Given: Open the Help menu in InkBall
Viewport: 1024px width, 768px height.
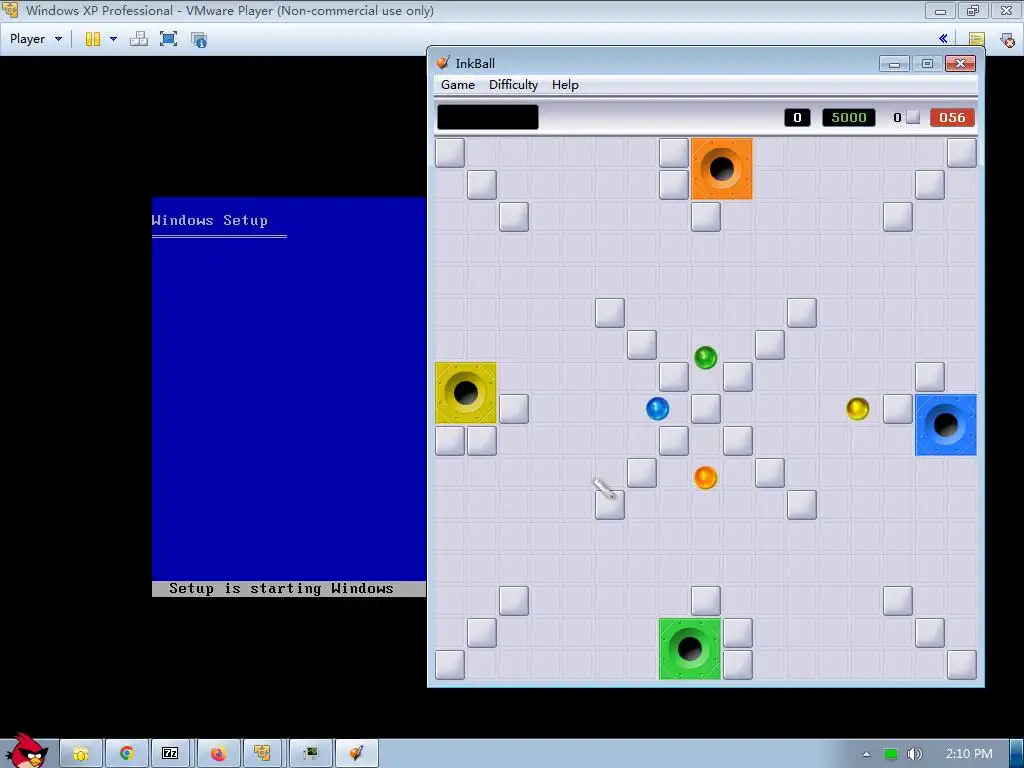Looking at the screenshot, I should pyautogui.click(x=565, y=85).
